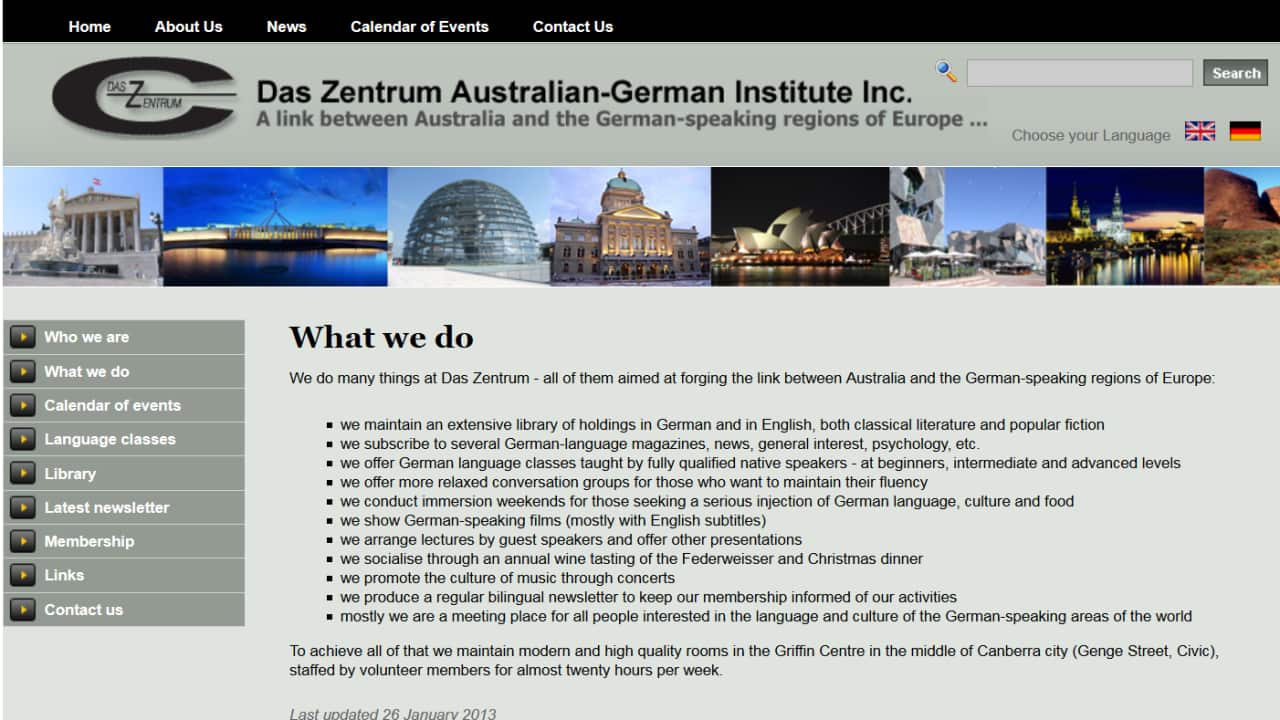Select 'Calendar of events' in left sidebar

click(113, 405)
